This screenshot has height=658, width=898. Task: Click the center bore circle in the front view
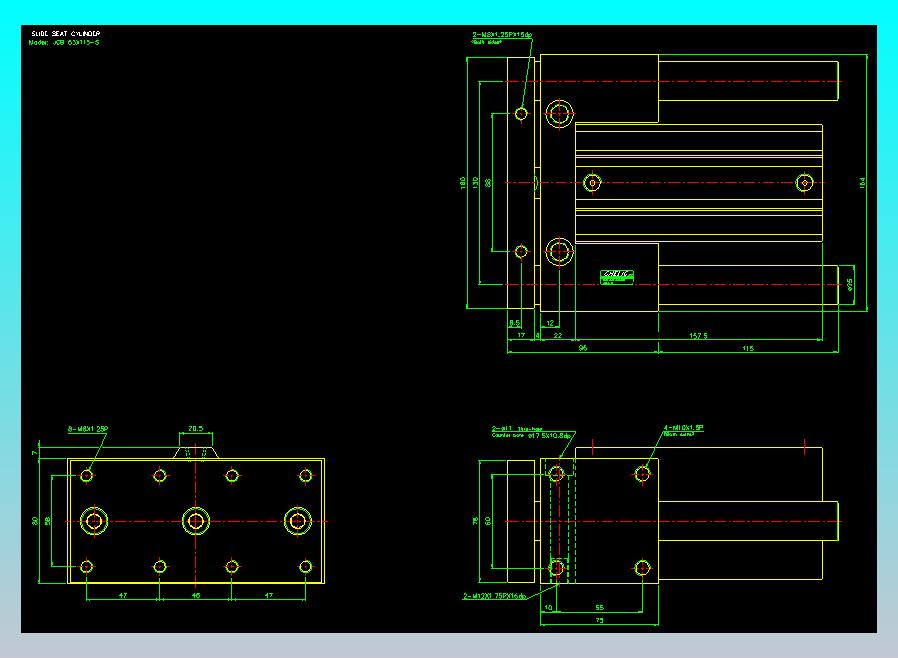click(196, 521)
